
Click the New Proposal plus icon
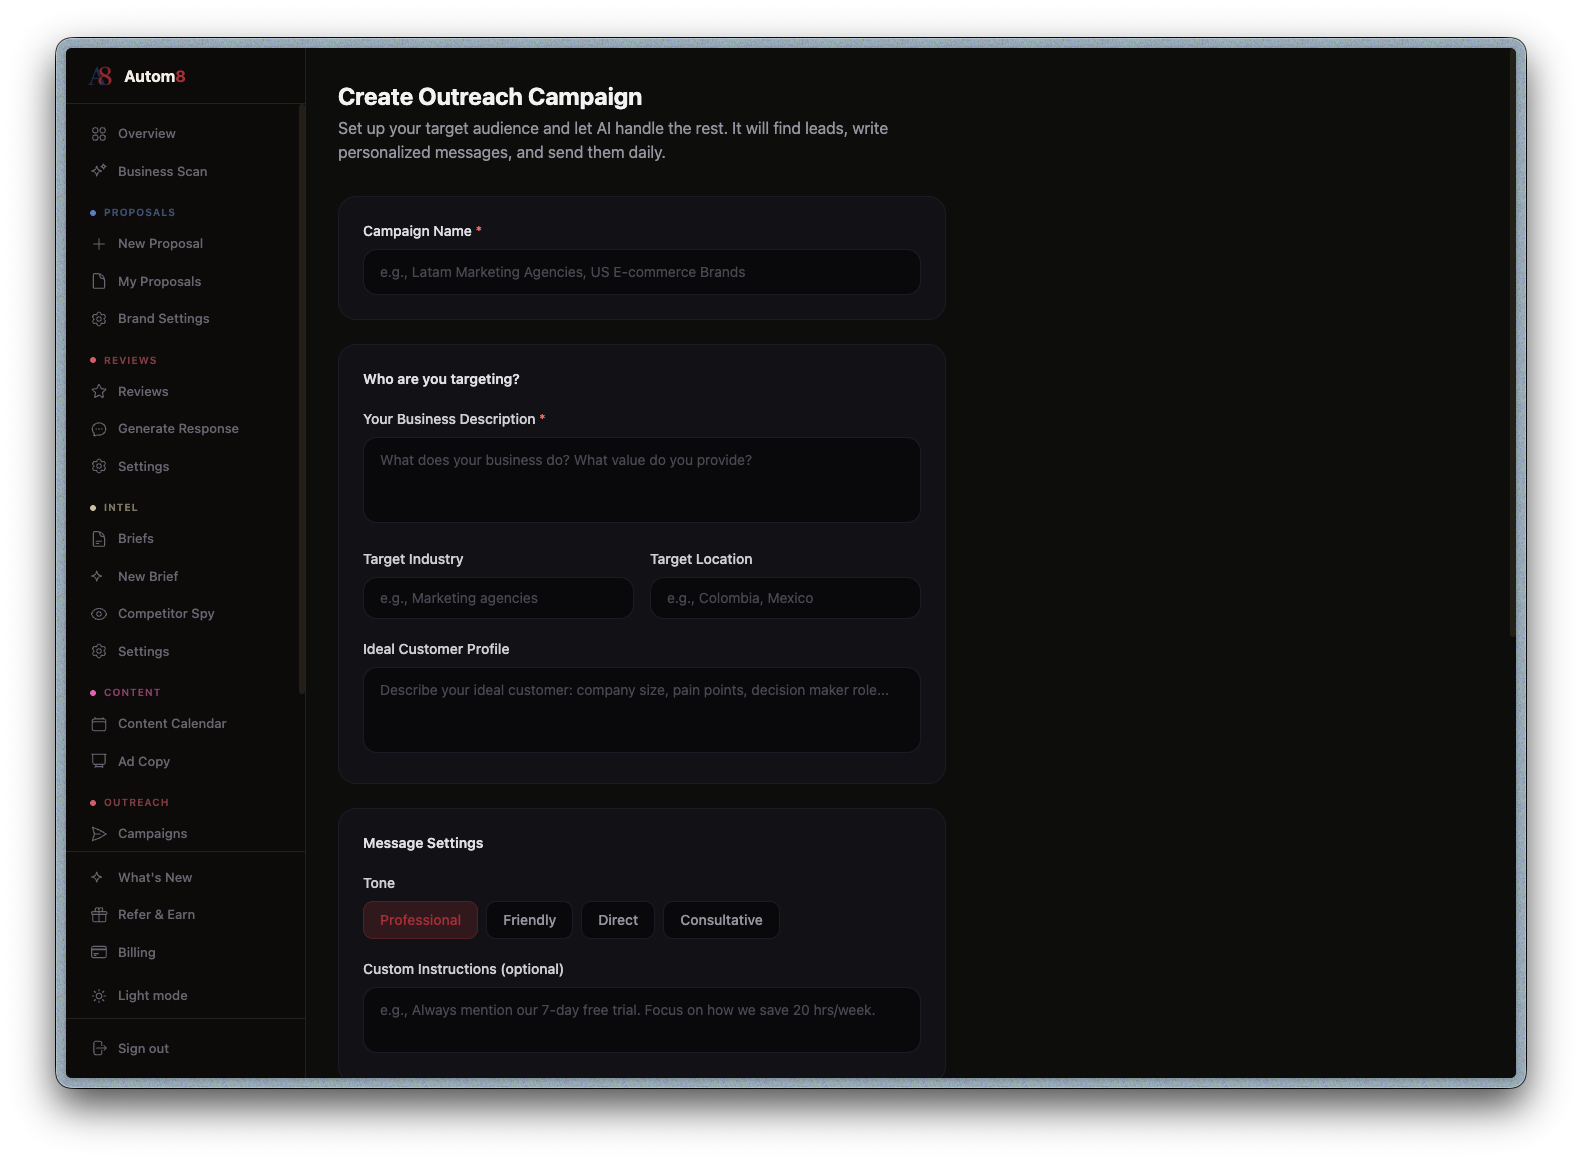click(x=99, y=244)
